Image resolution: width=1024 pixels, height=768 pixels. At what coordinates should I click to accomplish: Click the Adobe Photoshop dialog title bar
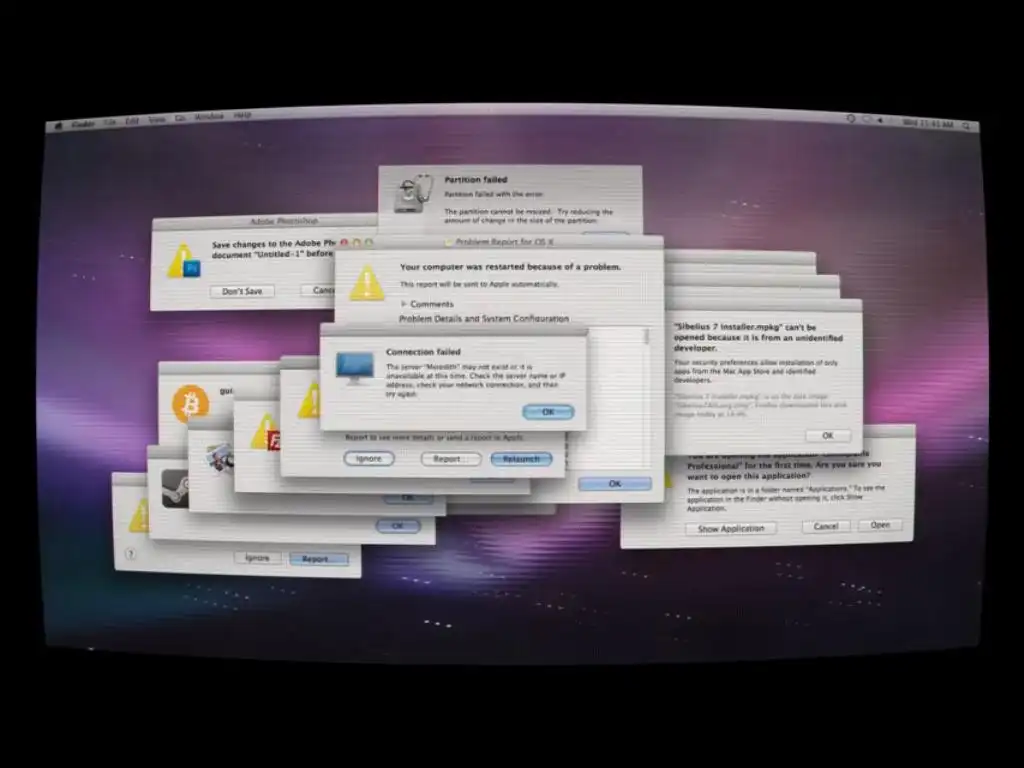264,222
